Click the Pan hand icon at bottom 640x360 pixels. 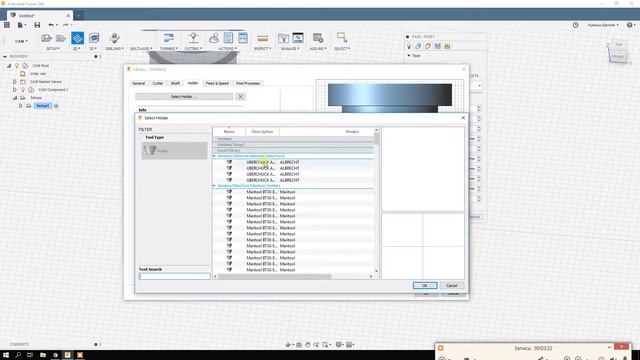click(308, 345)
